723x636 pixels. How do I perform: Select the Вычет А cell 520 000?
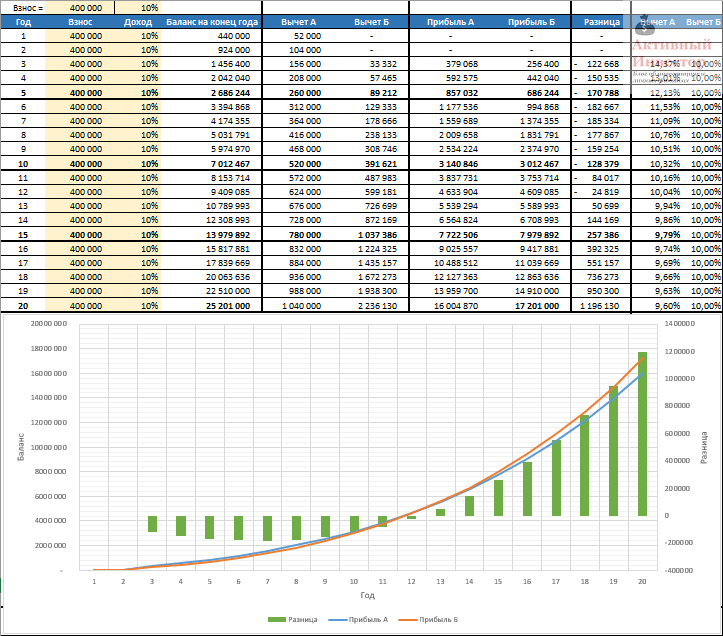305,164
